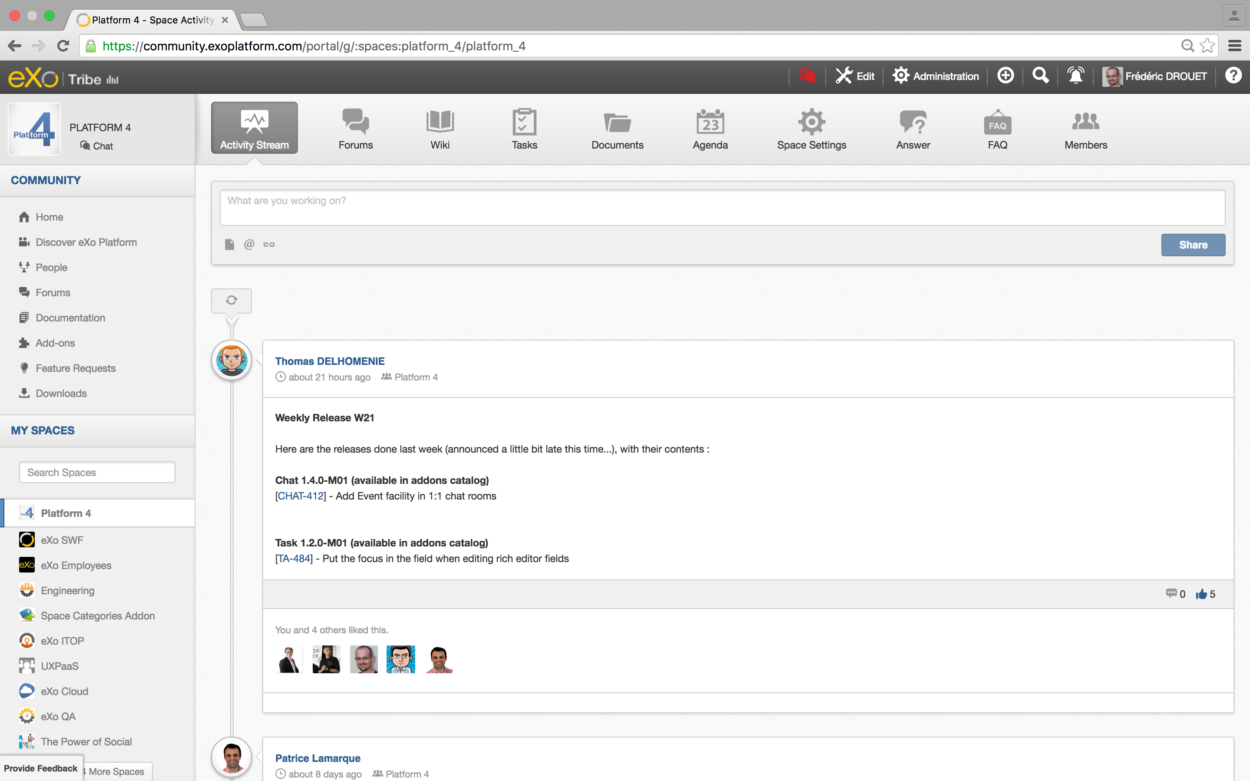Open the Tasks application
The width and height of the screenshot is (1250, 781).
[x=524, y=127]
